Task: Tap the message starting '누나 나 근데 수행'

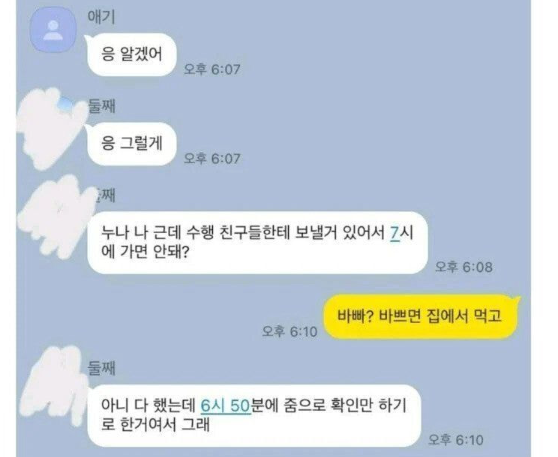Action: [258, 243]
